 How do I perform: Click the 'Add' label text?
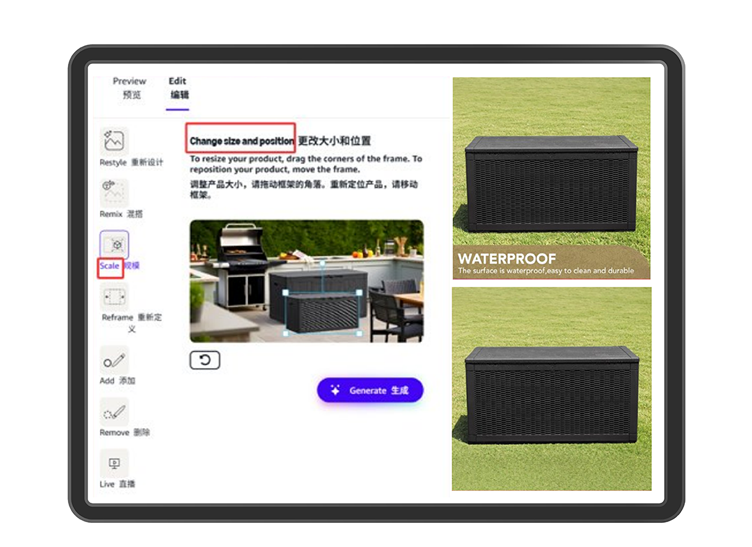(107, 381)
